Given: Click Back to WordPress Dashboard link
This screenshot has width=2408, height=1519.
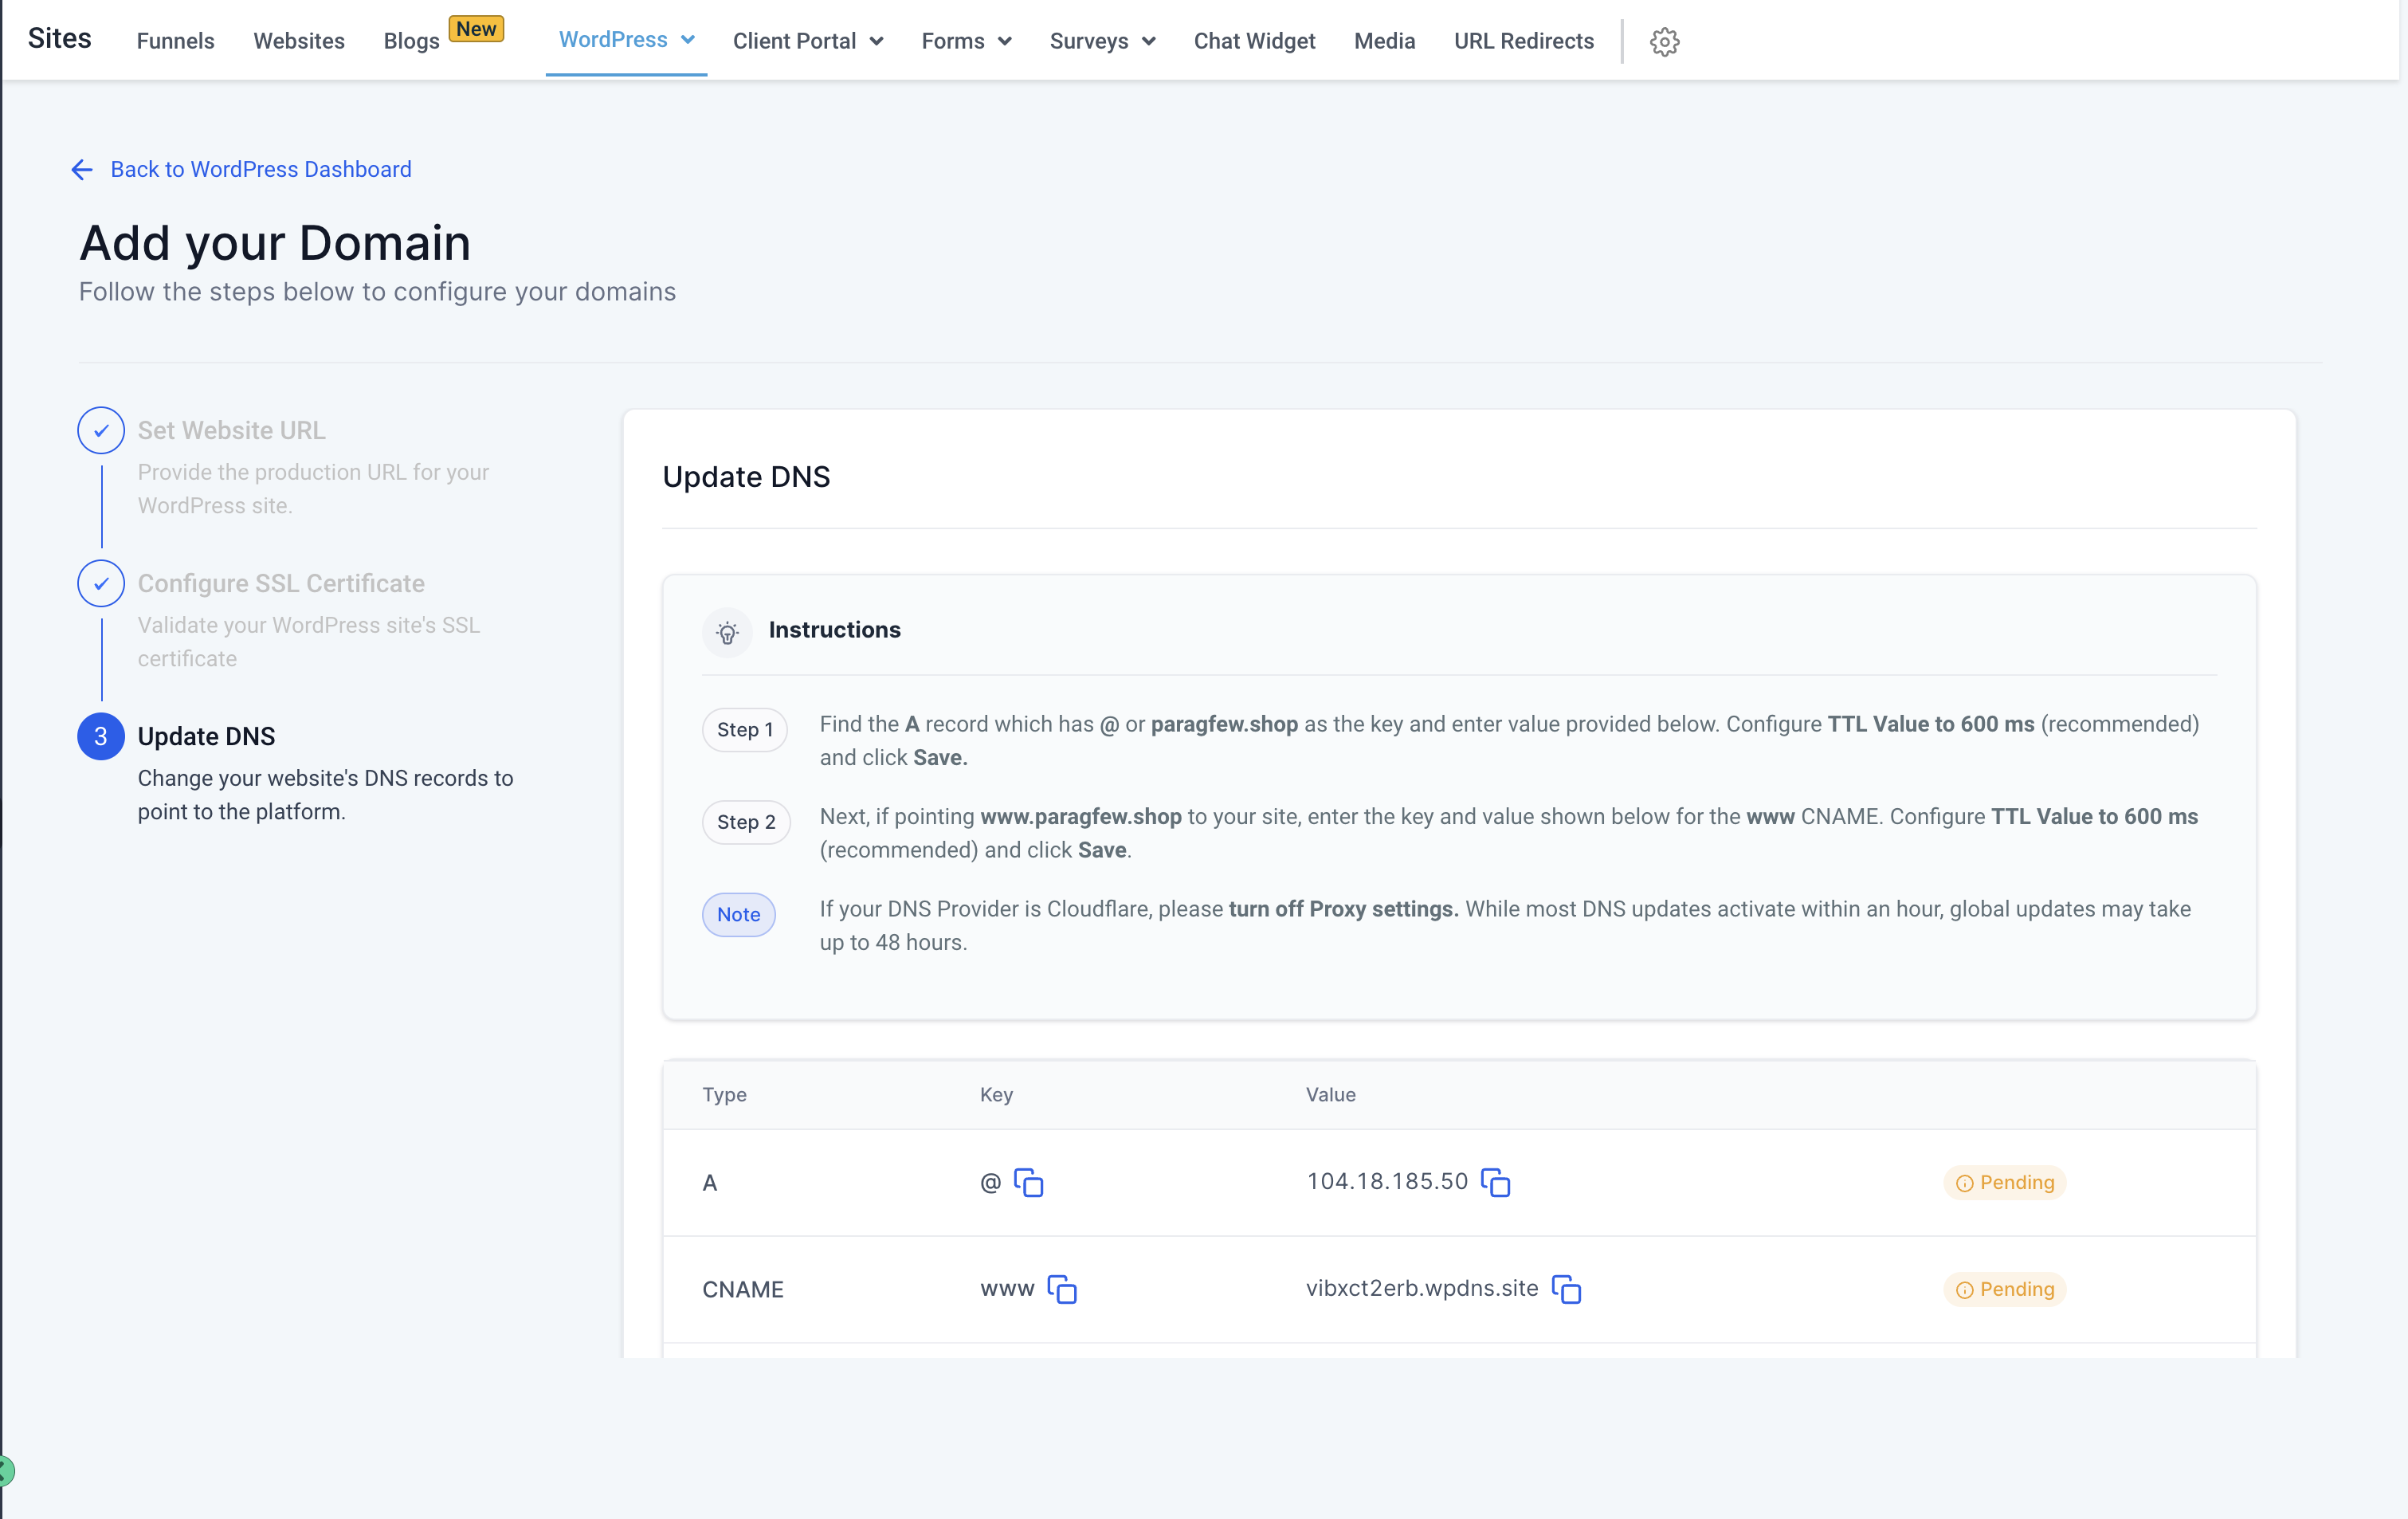Looking at the screenshot, I should pyautogui.click(x=261, y=169).
